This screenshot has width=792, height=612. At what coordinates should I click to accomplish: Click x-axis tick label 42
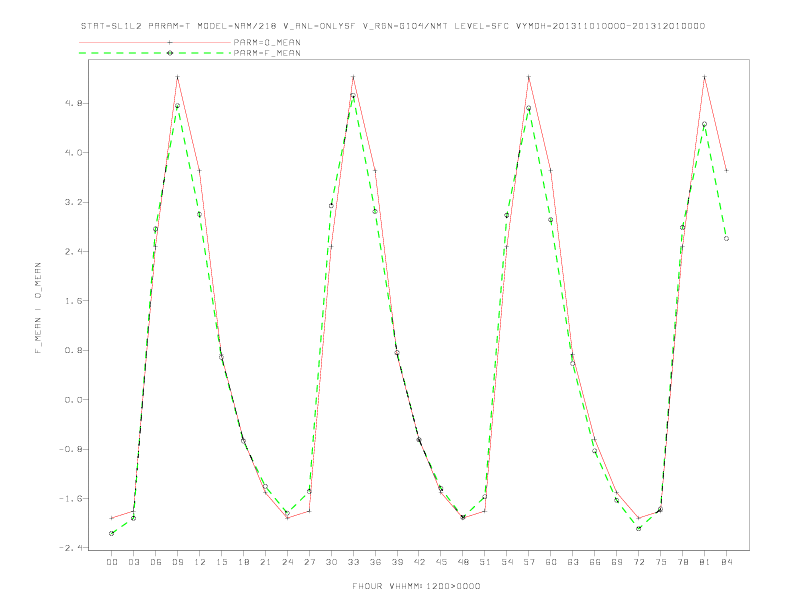coord(419,562)
